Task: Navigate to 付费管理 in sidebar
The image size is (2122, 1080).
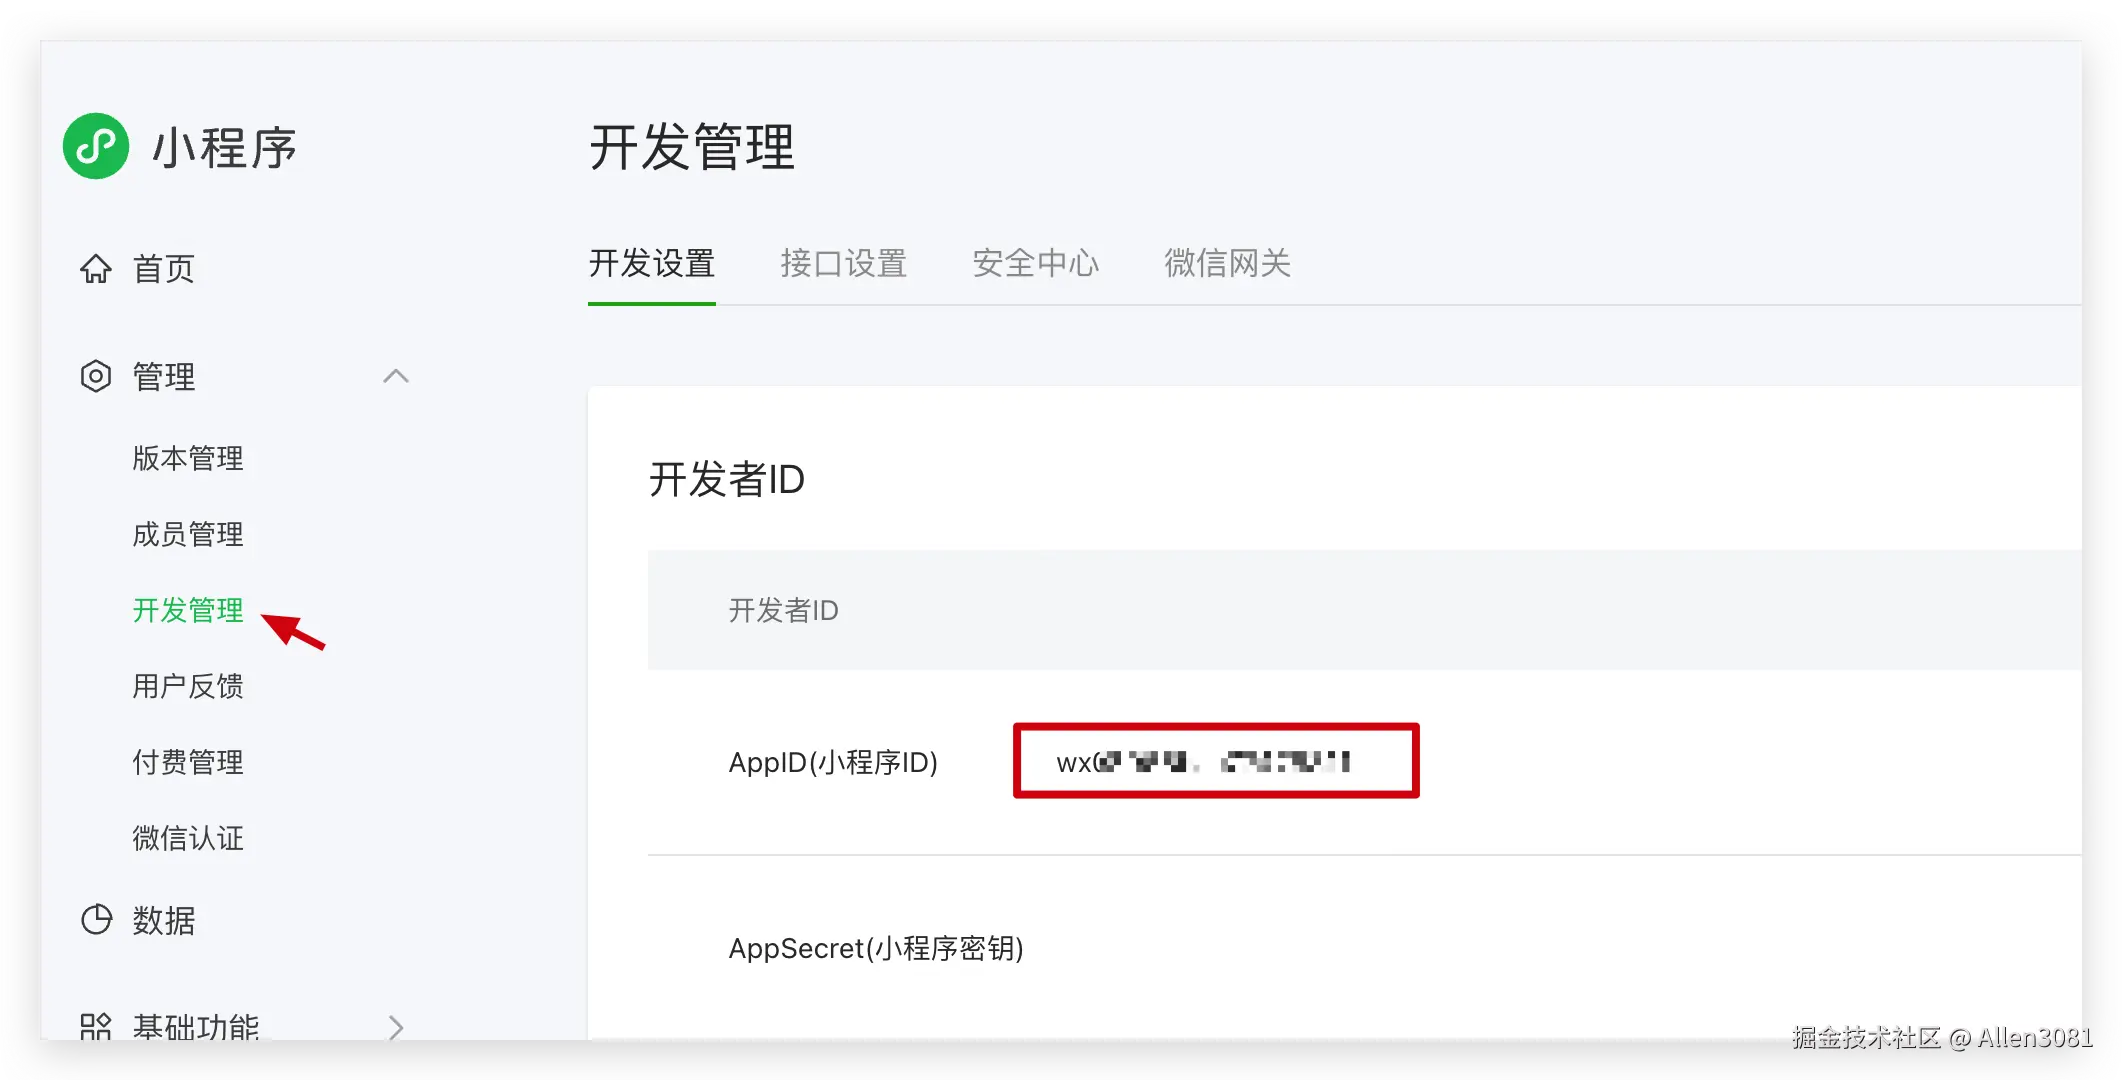Action: [188, 762]
